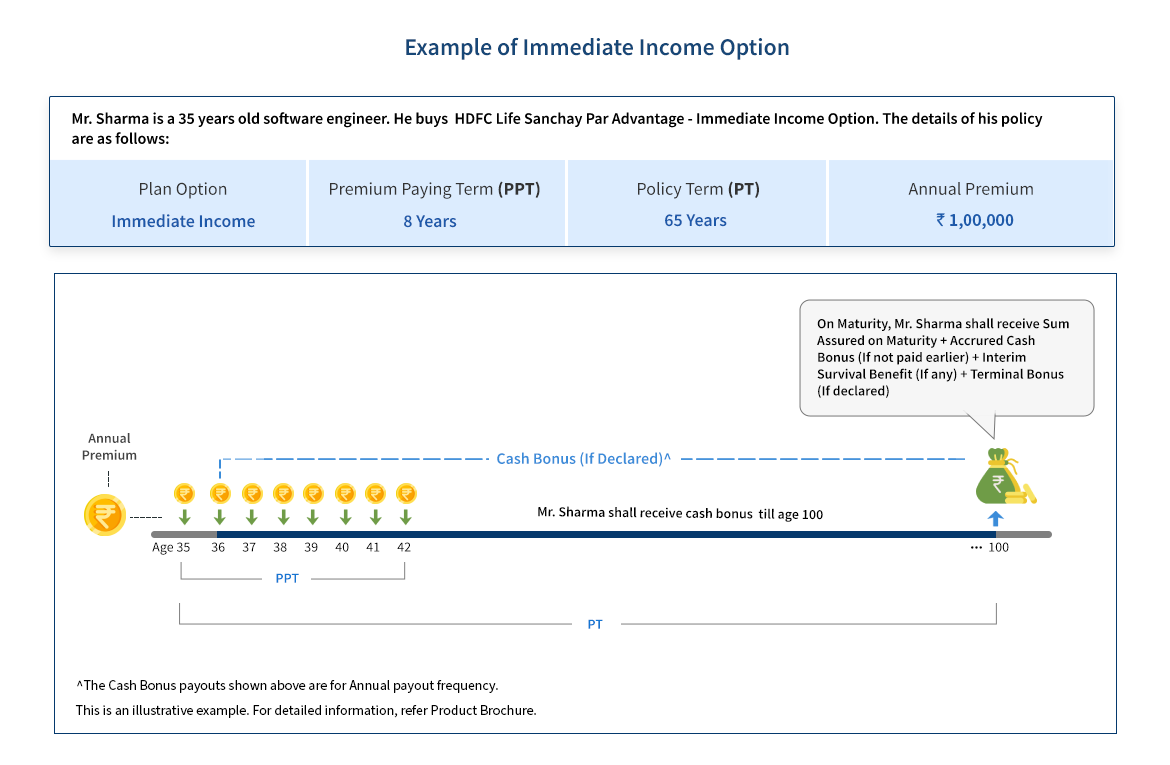The width and height of the screenshot is (1170, 765).
Task: Click the rupee coin above age 39
Action: point(313,493)
